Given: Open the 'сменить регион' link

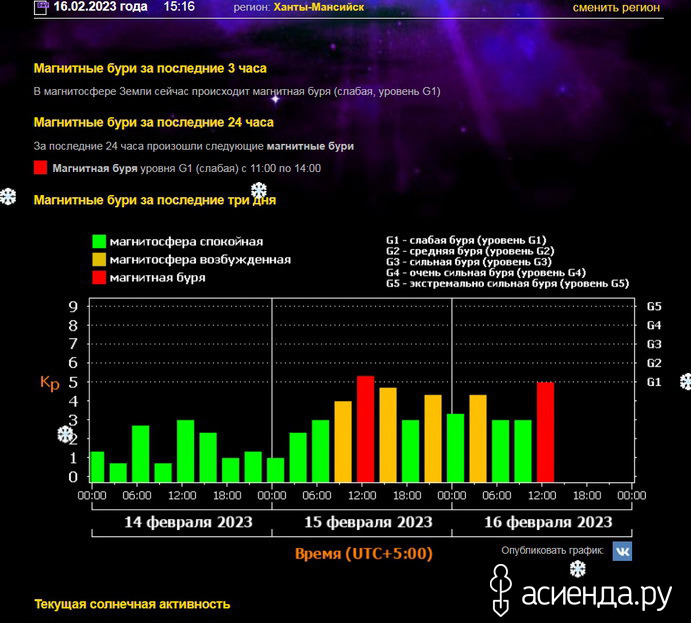Looking at the screenshot, I should coord(616,7).
